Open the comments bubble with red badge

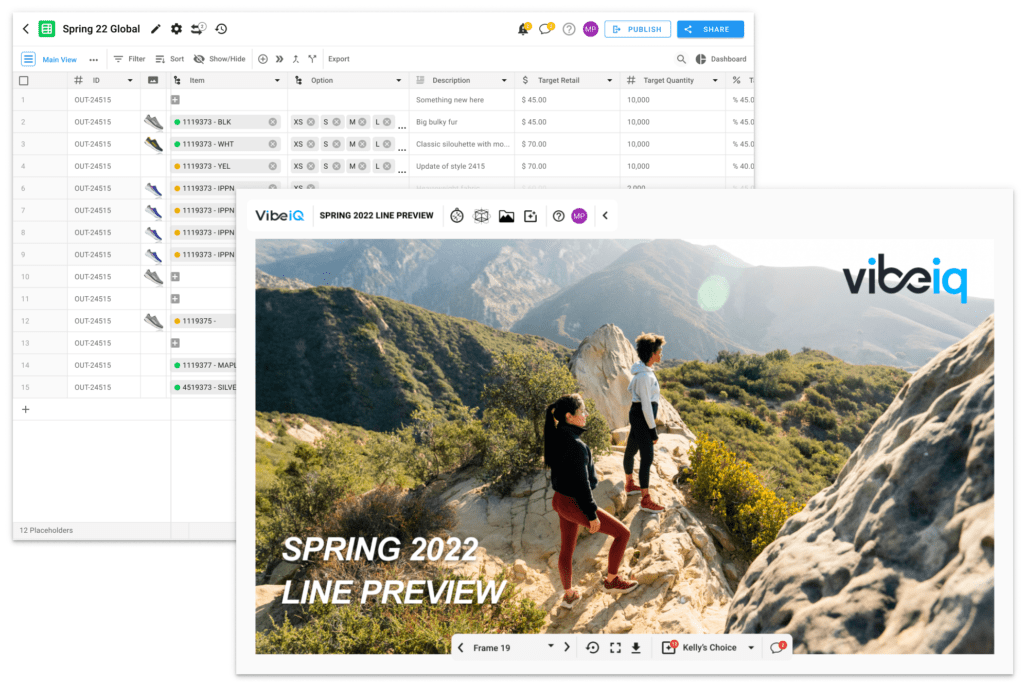(775, 648)
